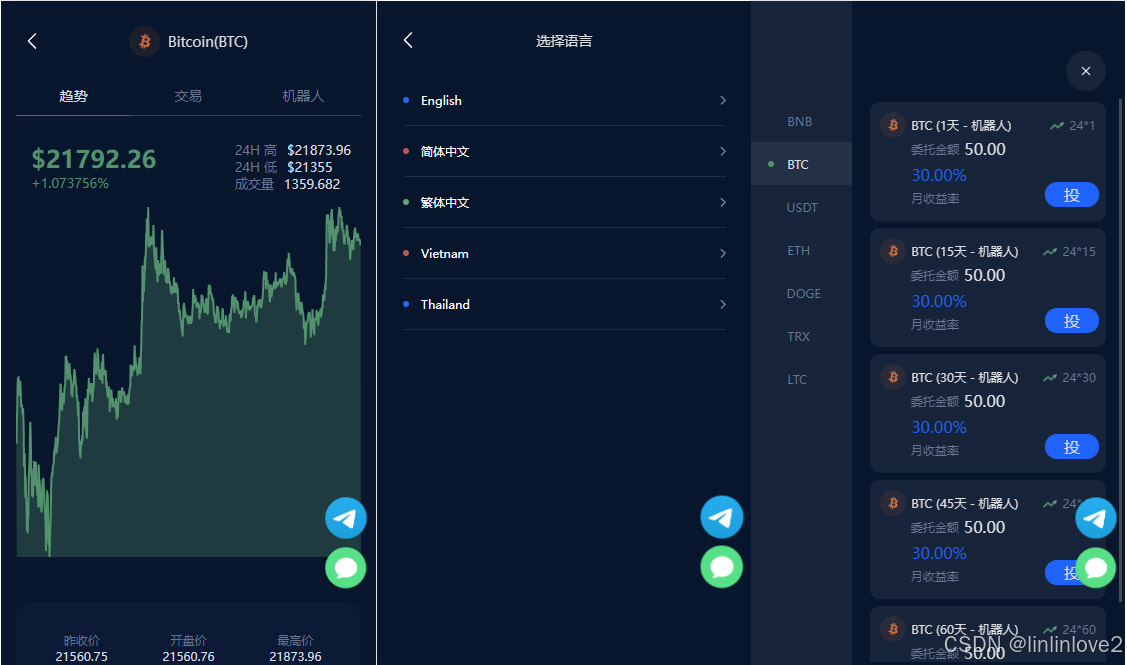
Task: Switch to 机器人 tab
Action: (x=303, y=96)
